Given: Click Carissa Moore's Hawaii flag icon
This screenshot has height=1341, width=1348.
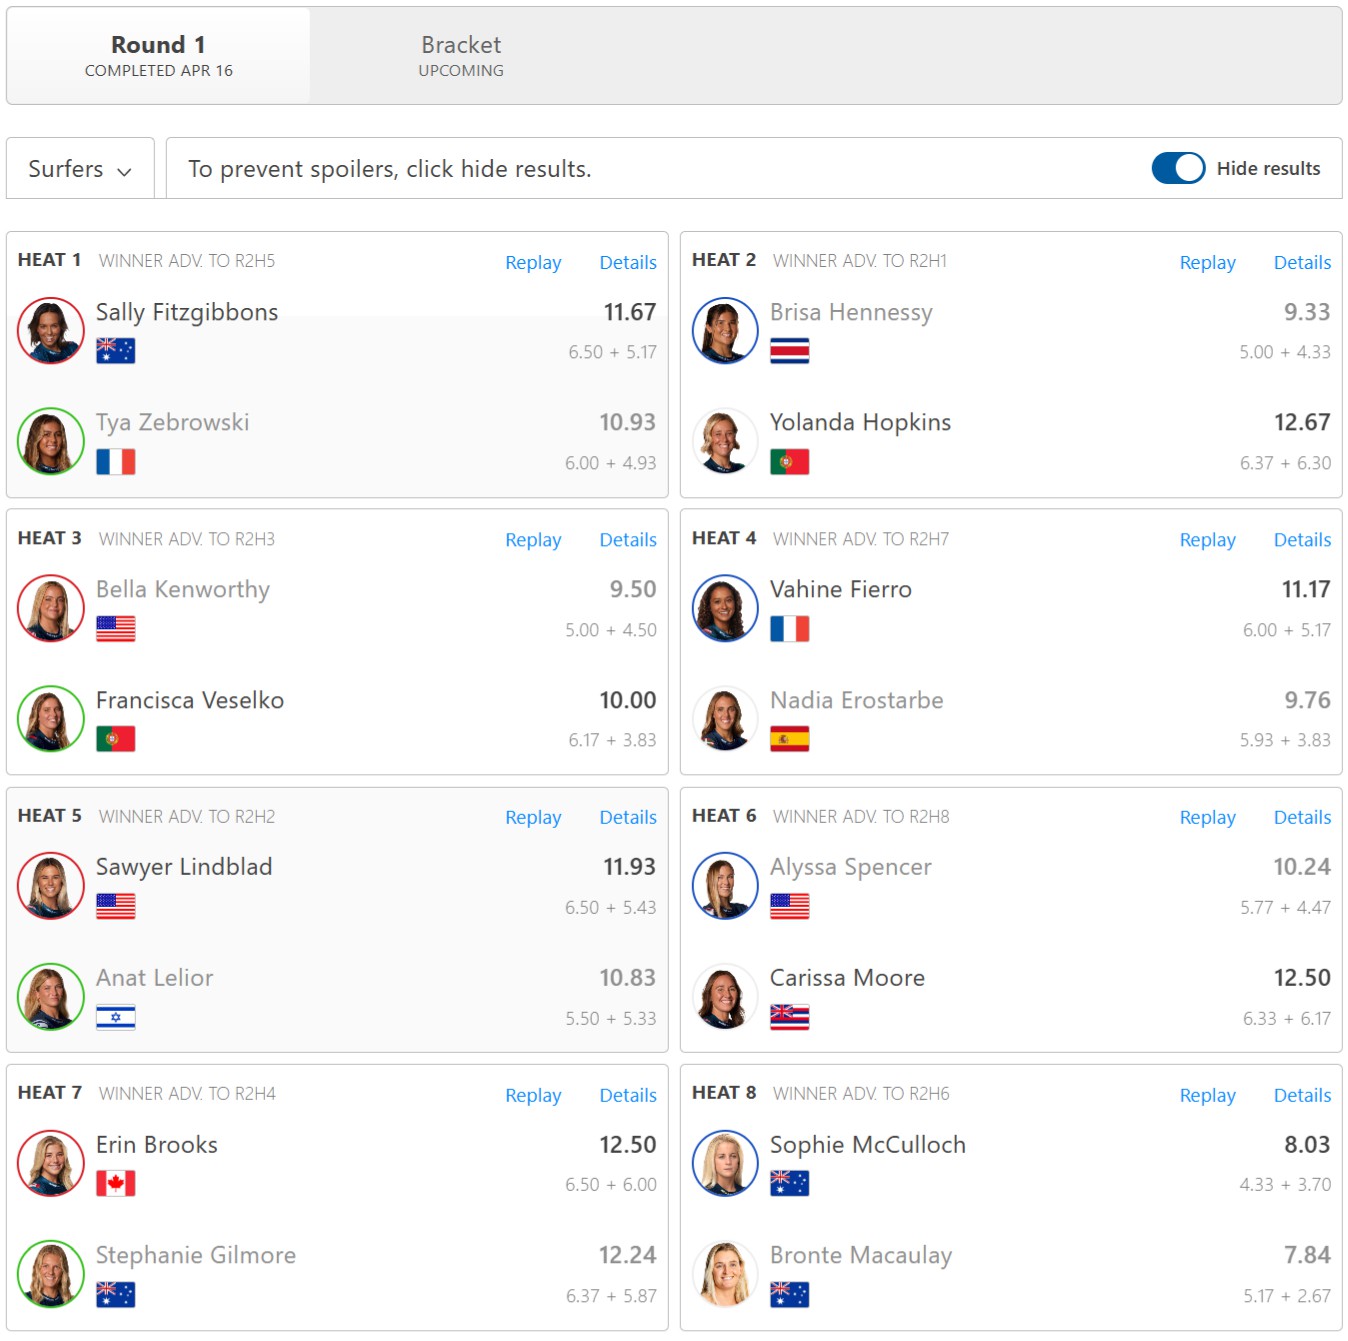Looking at the screenshot, I should [x=789, y=1018].
